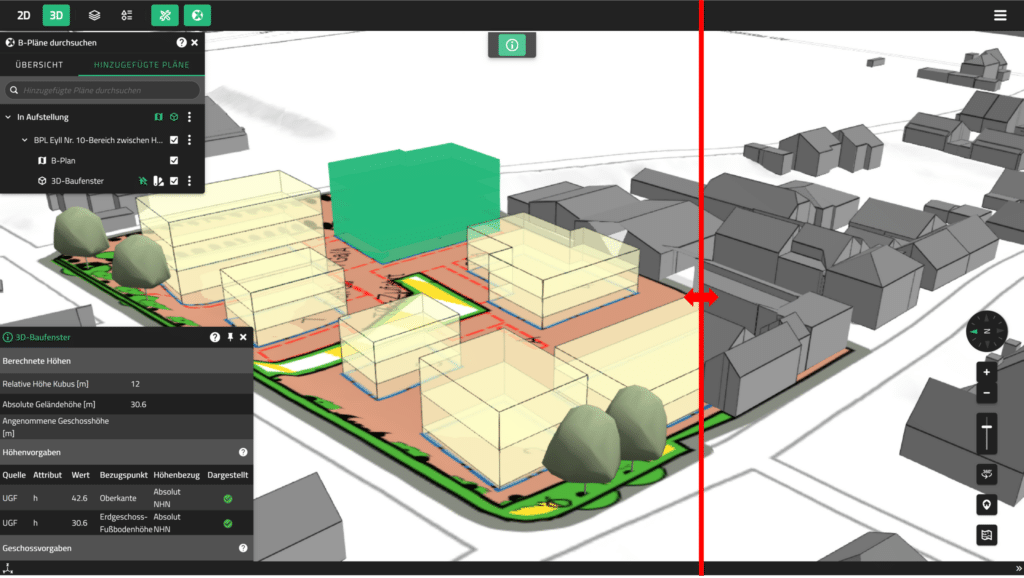Click the Dargestellt column header
Viewport: 1024px width, 578px height.
click(x=228, y=475)
